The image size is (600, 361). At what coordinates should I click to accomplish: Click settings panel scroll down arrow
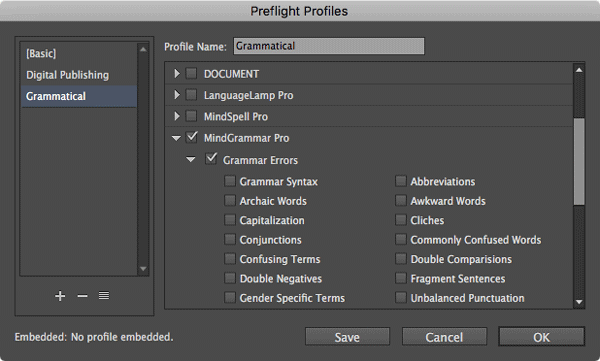[x=579, y=302]
